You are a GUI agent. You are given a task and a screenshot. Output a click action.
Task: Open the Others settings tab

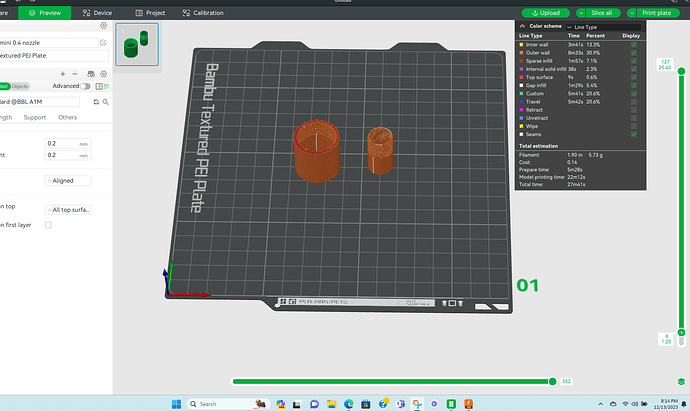[67, 117]
